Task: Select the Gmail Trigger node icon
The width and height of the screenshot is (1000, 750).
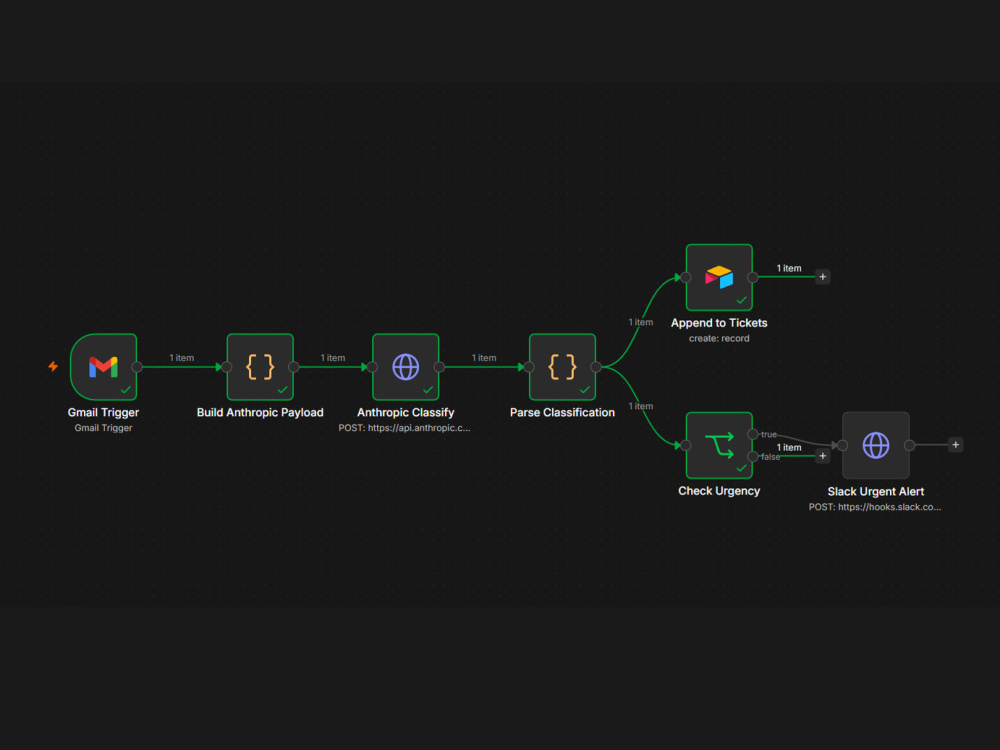Action: coord(103,367)
